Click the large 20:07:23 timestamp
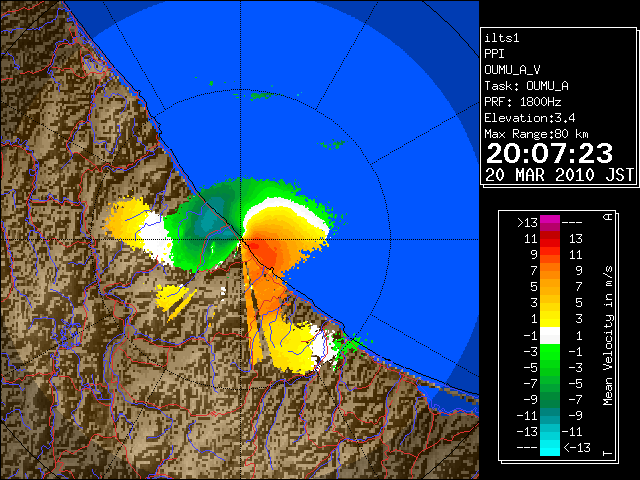This screenshot has height=480, width=640. [x=549, y=153]
